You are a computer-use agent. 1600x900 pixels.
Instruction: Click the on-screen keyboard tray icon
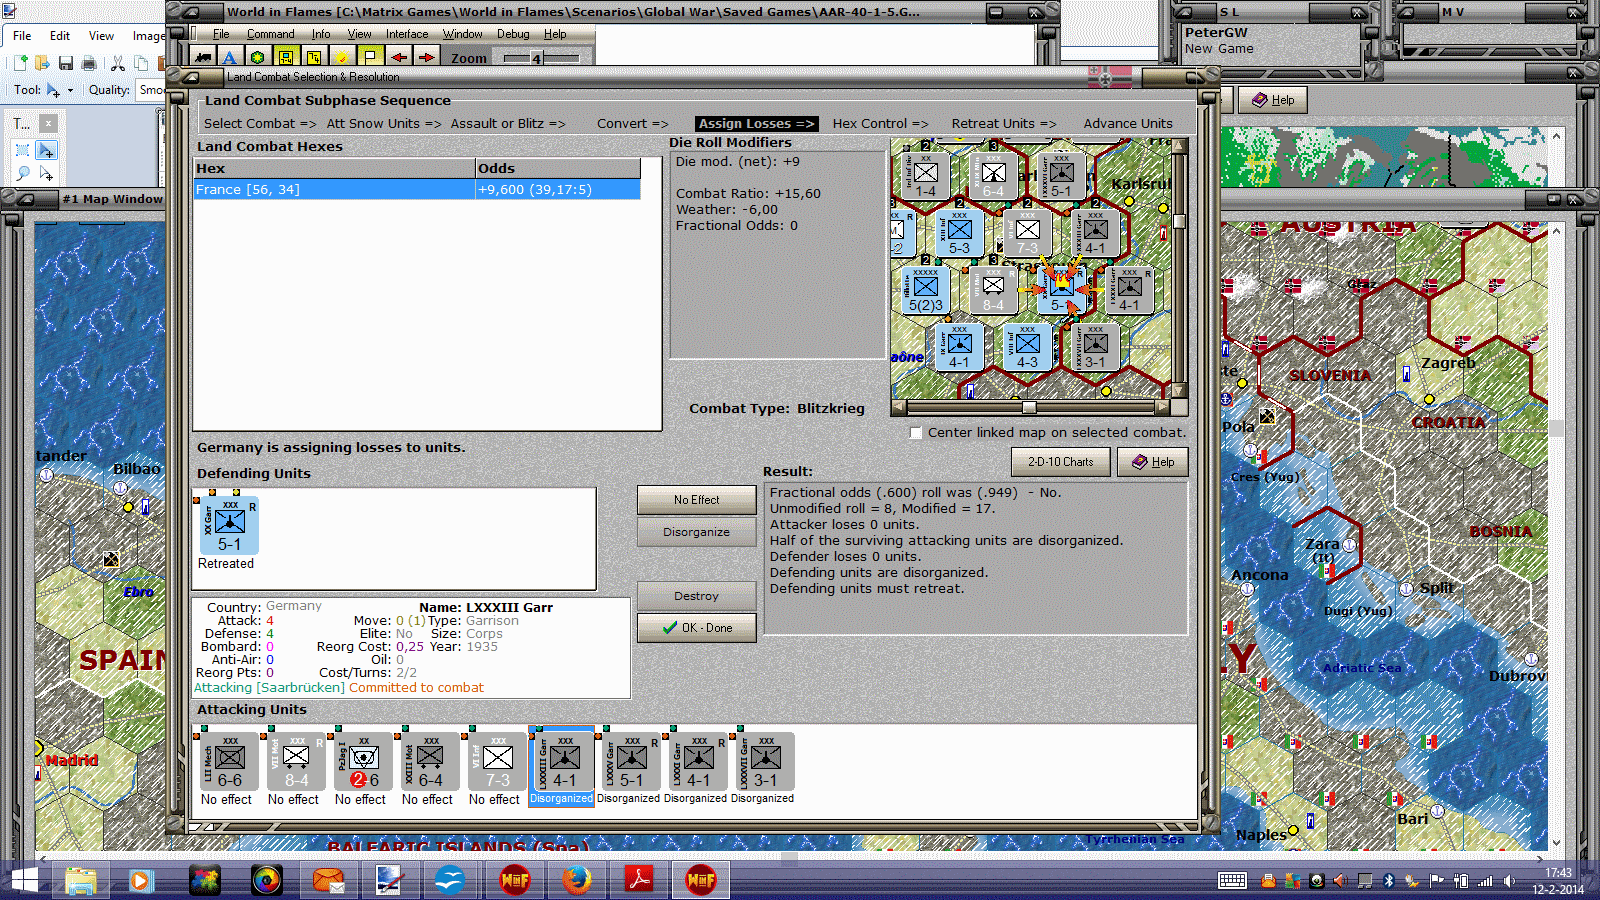(1232, 881)
